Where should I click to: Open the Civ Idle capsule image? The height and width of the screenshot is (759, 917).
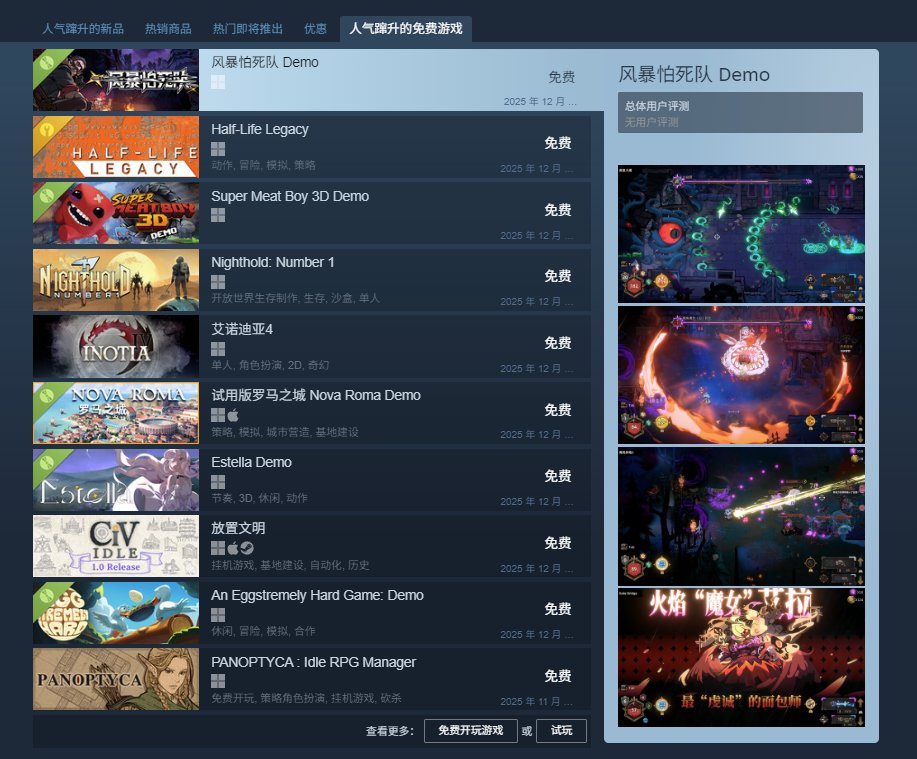[116, 546]
